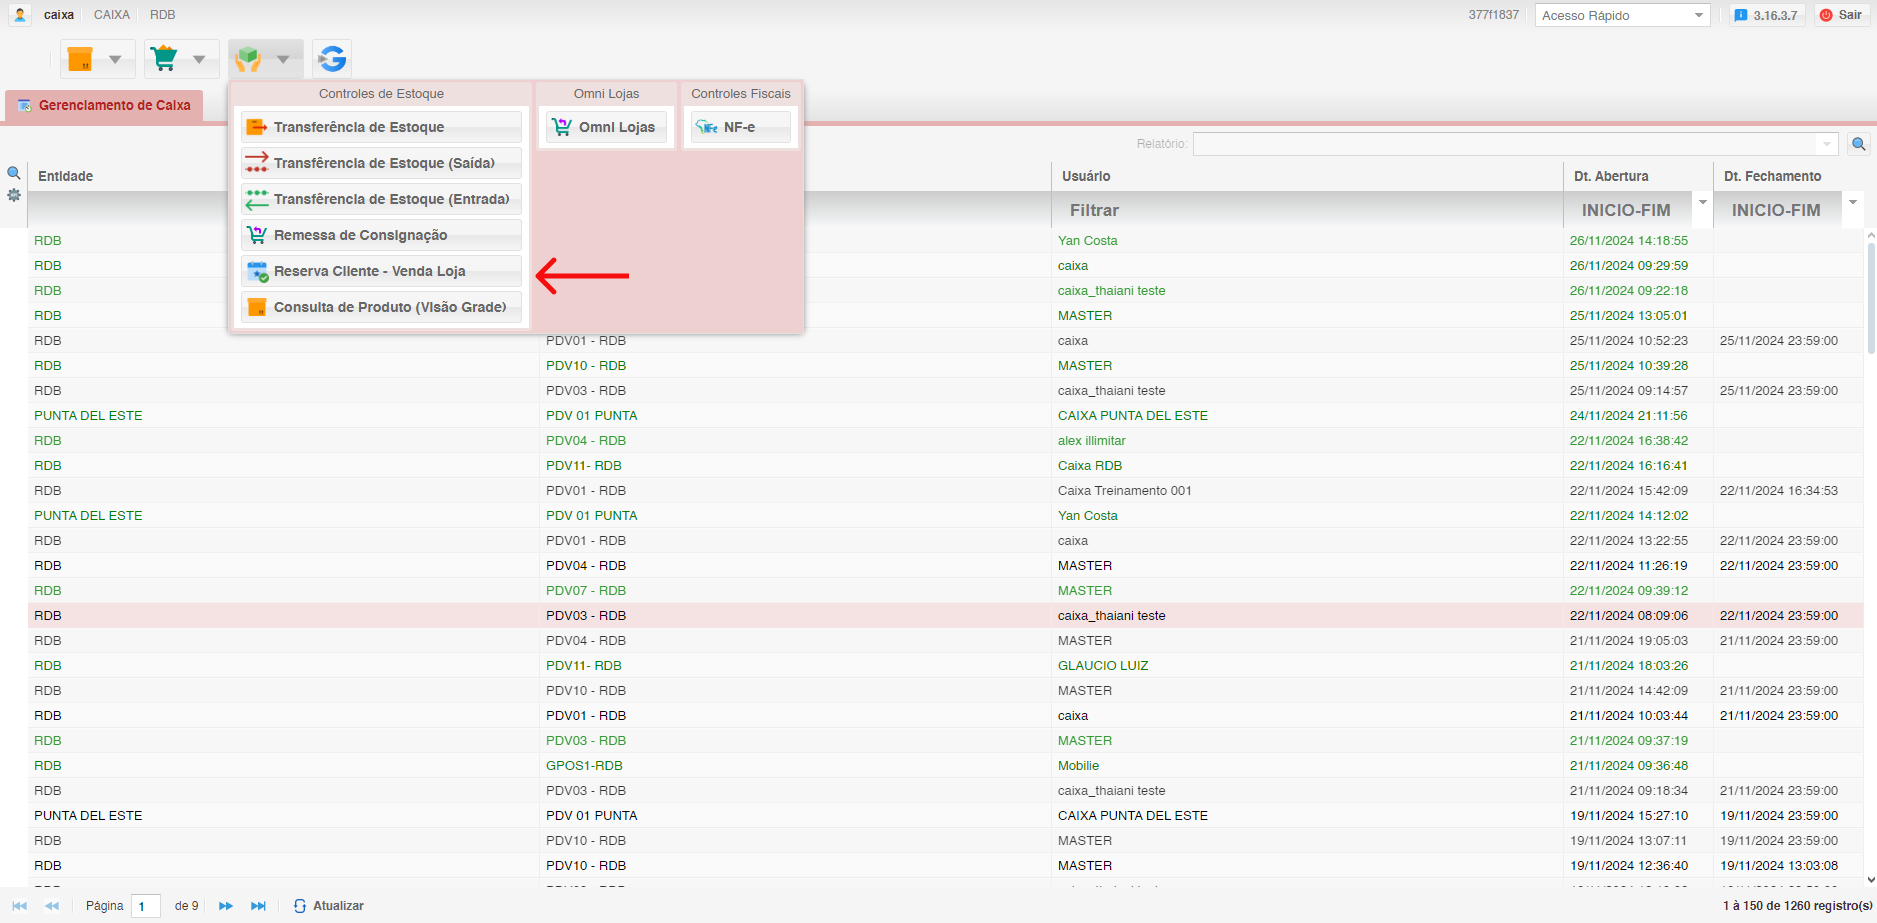Image resolution: width=1877 pixels, height=923 pixels.
Task: Click the gear settings icon on left sidebar
Action: tap(14, 195)
